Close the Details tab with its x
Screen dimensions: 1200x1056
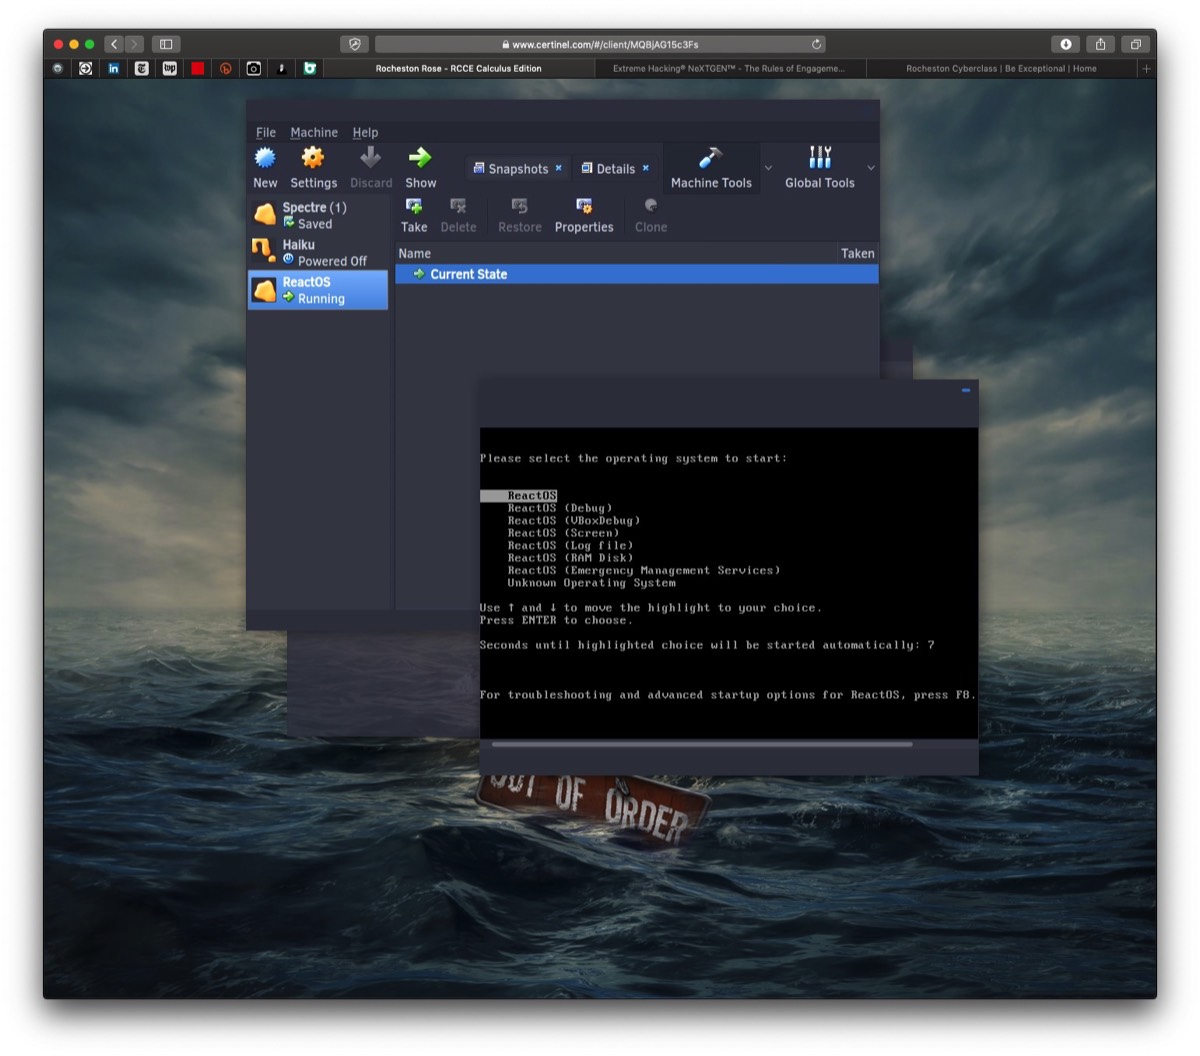tap(646, 168)
